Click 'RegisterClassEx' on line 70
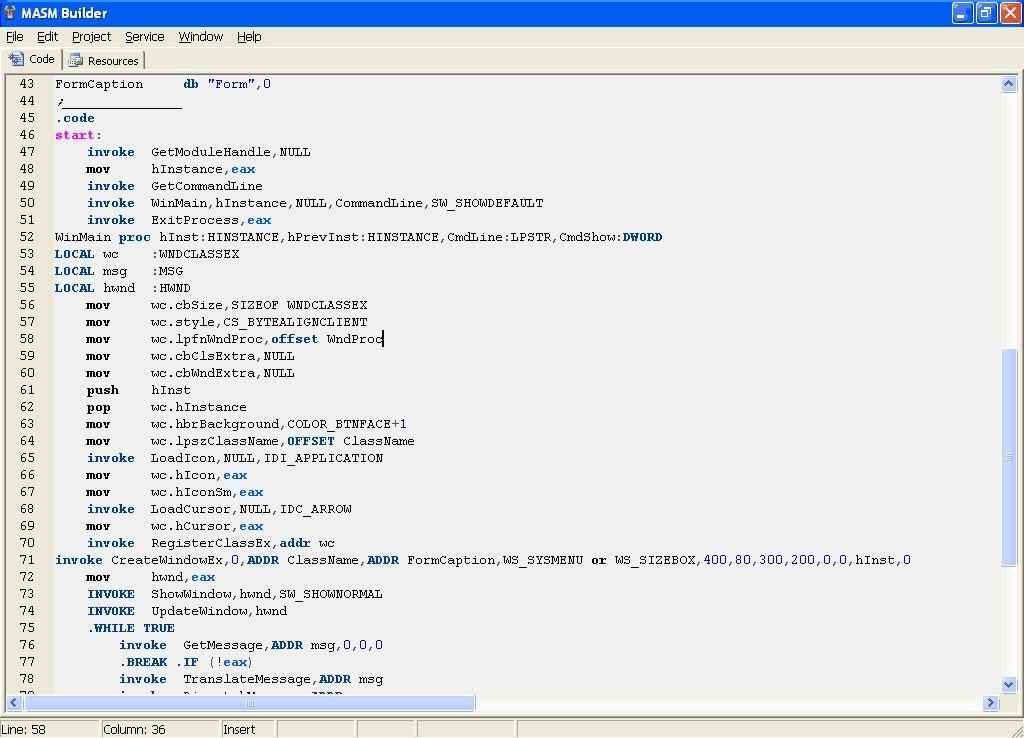This screenshot has height=738, width=1024. (211, 543)
